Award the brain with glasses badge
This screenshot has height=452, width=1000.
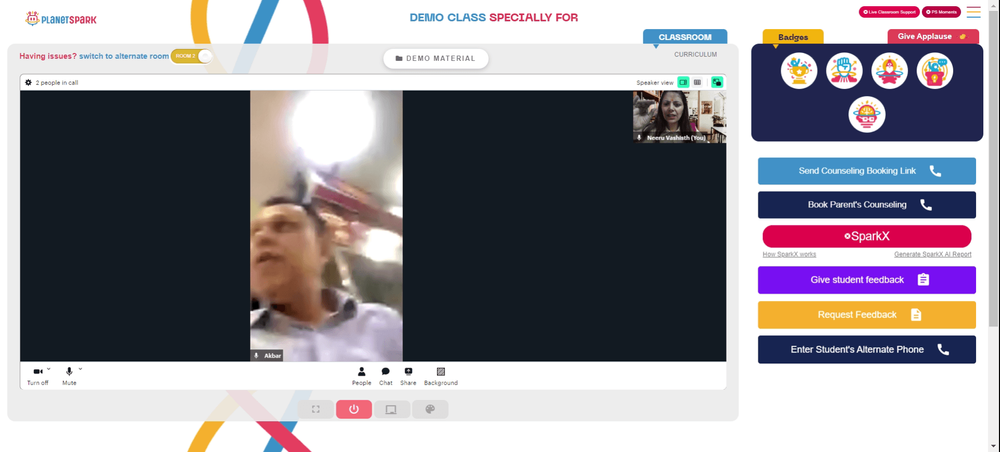click(867, 115)
